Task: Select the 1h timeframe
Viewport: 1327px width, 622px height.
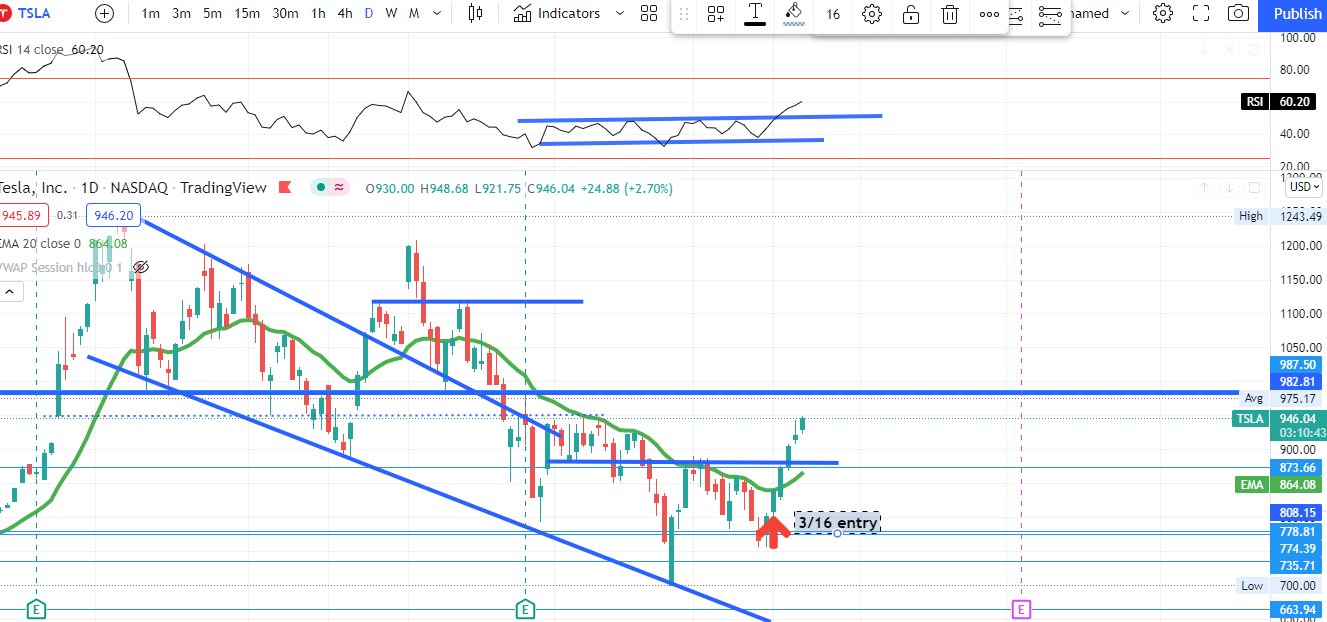Action: (x=318, y=13)
